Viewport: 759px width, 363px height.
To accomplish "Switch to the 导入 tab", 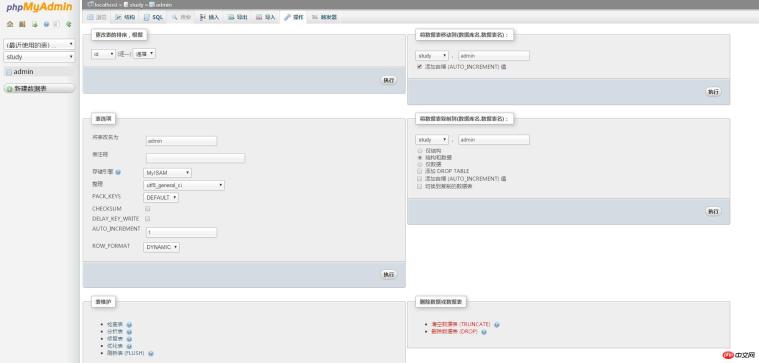I will tap(266, 17).
